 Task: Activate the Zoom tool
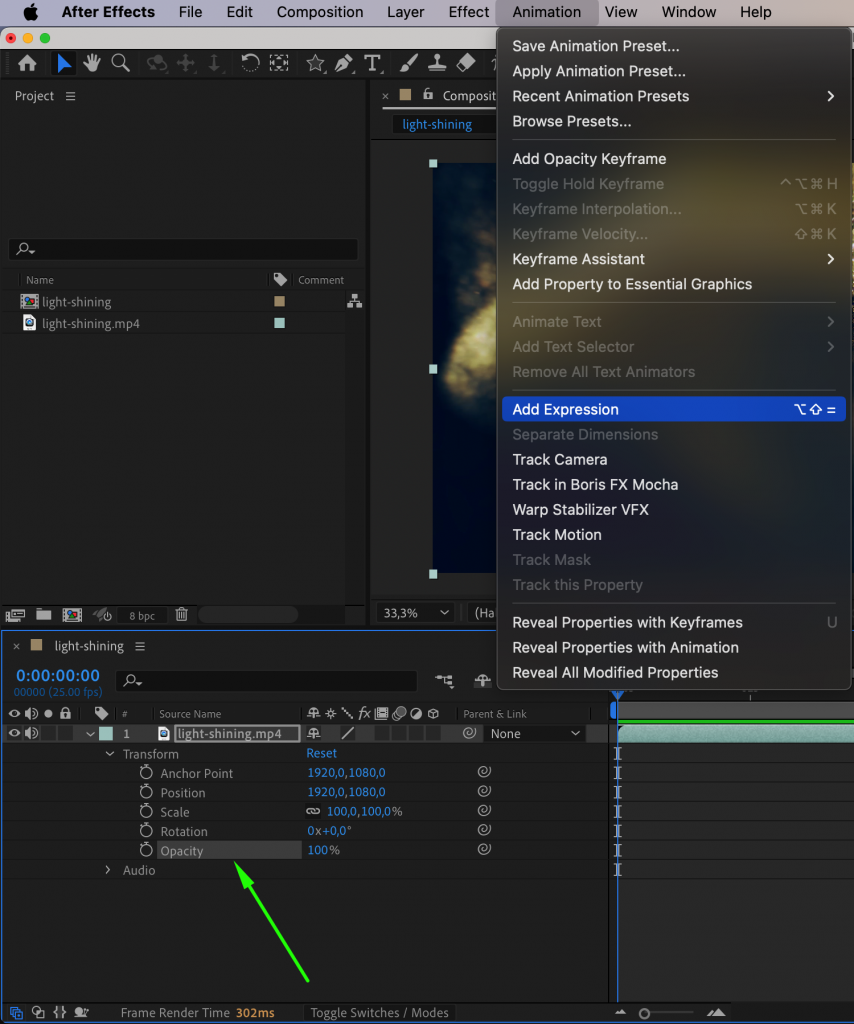point(120,62)
